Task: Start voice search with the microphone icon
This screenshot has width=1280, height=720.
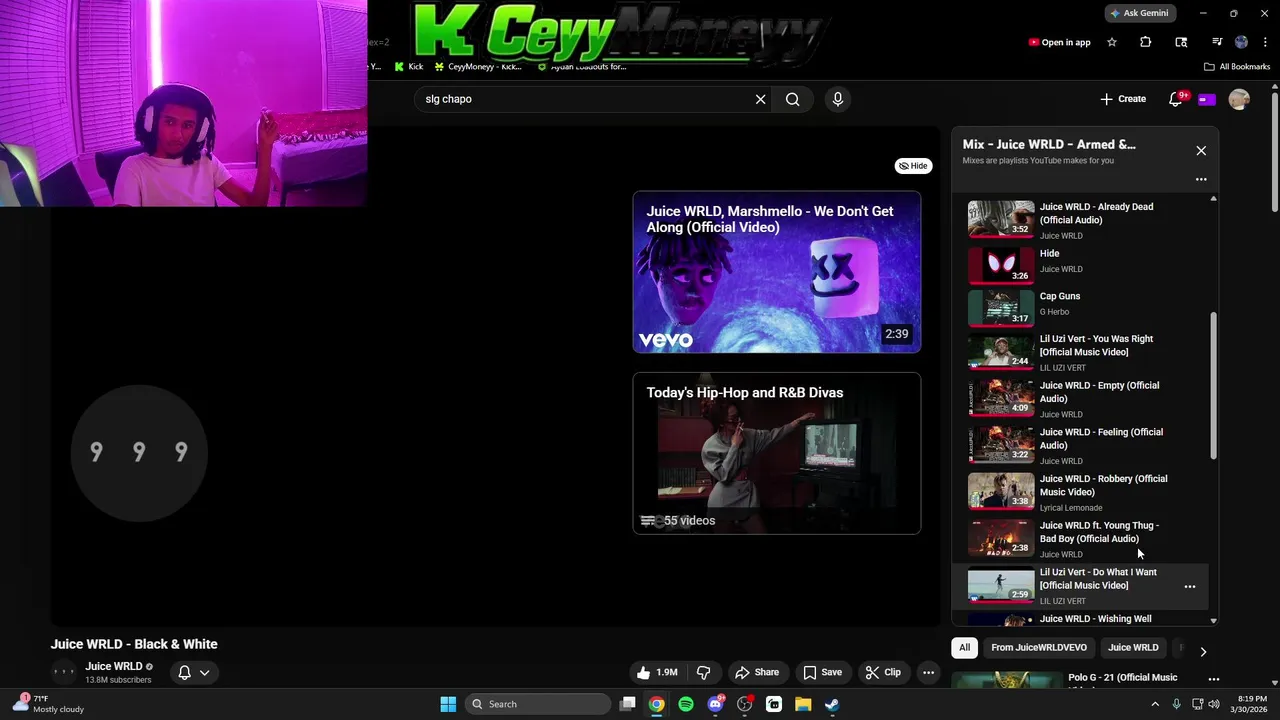Action: [838, 99]
